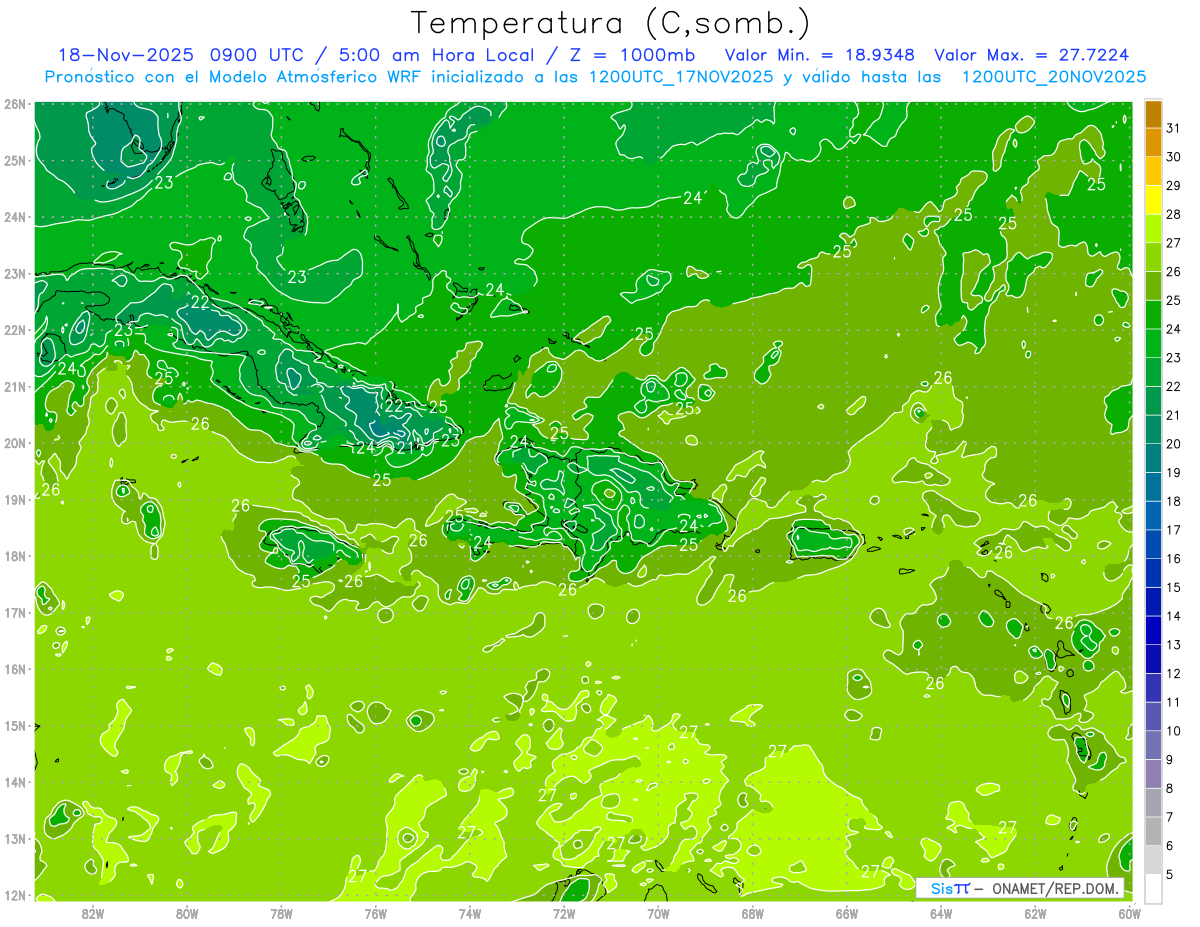
Task: Click the '1200UTC_20NOV2025' valid-until time
Action: (x=1053, y=77)
